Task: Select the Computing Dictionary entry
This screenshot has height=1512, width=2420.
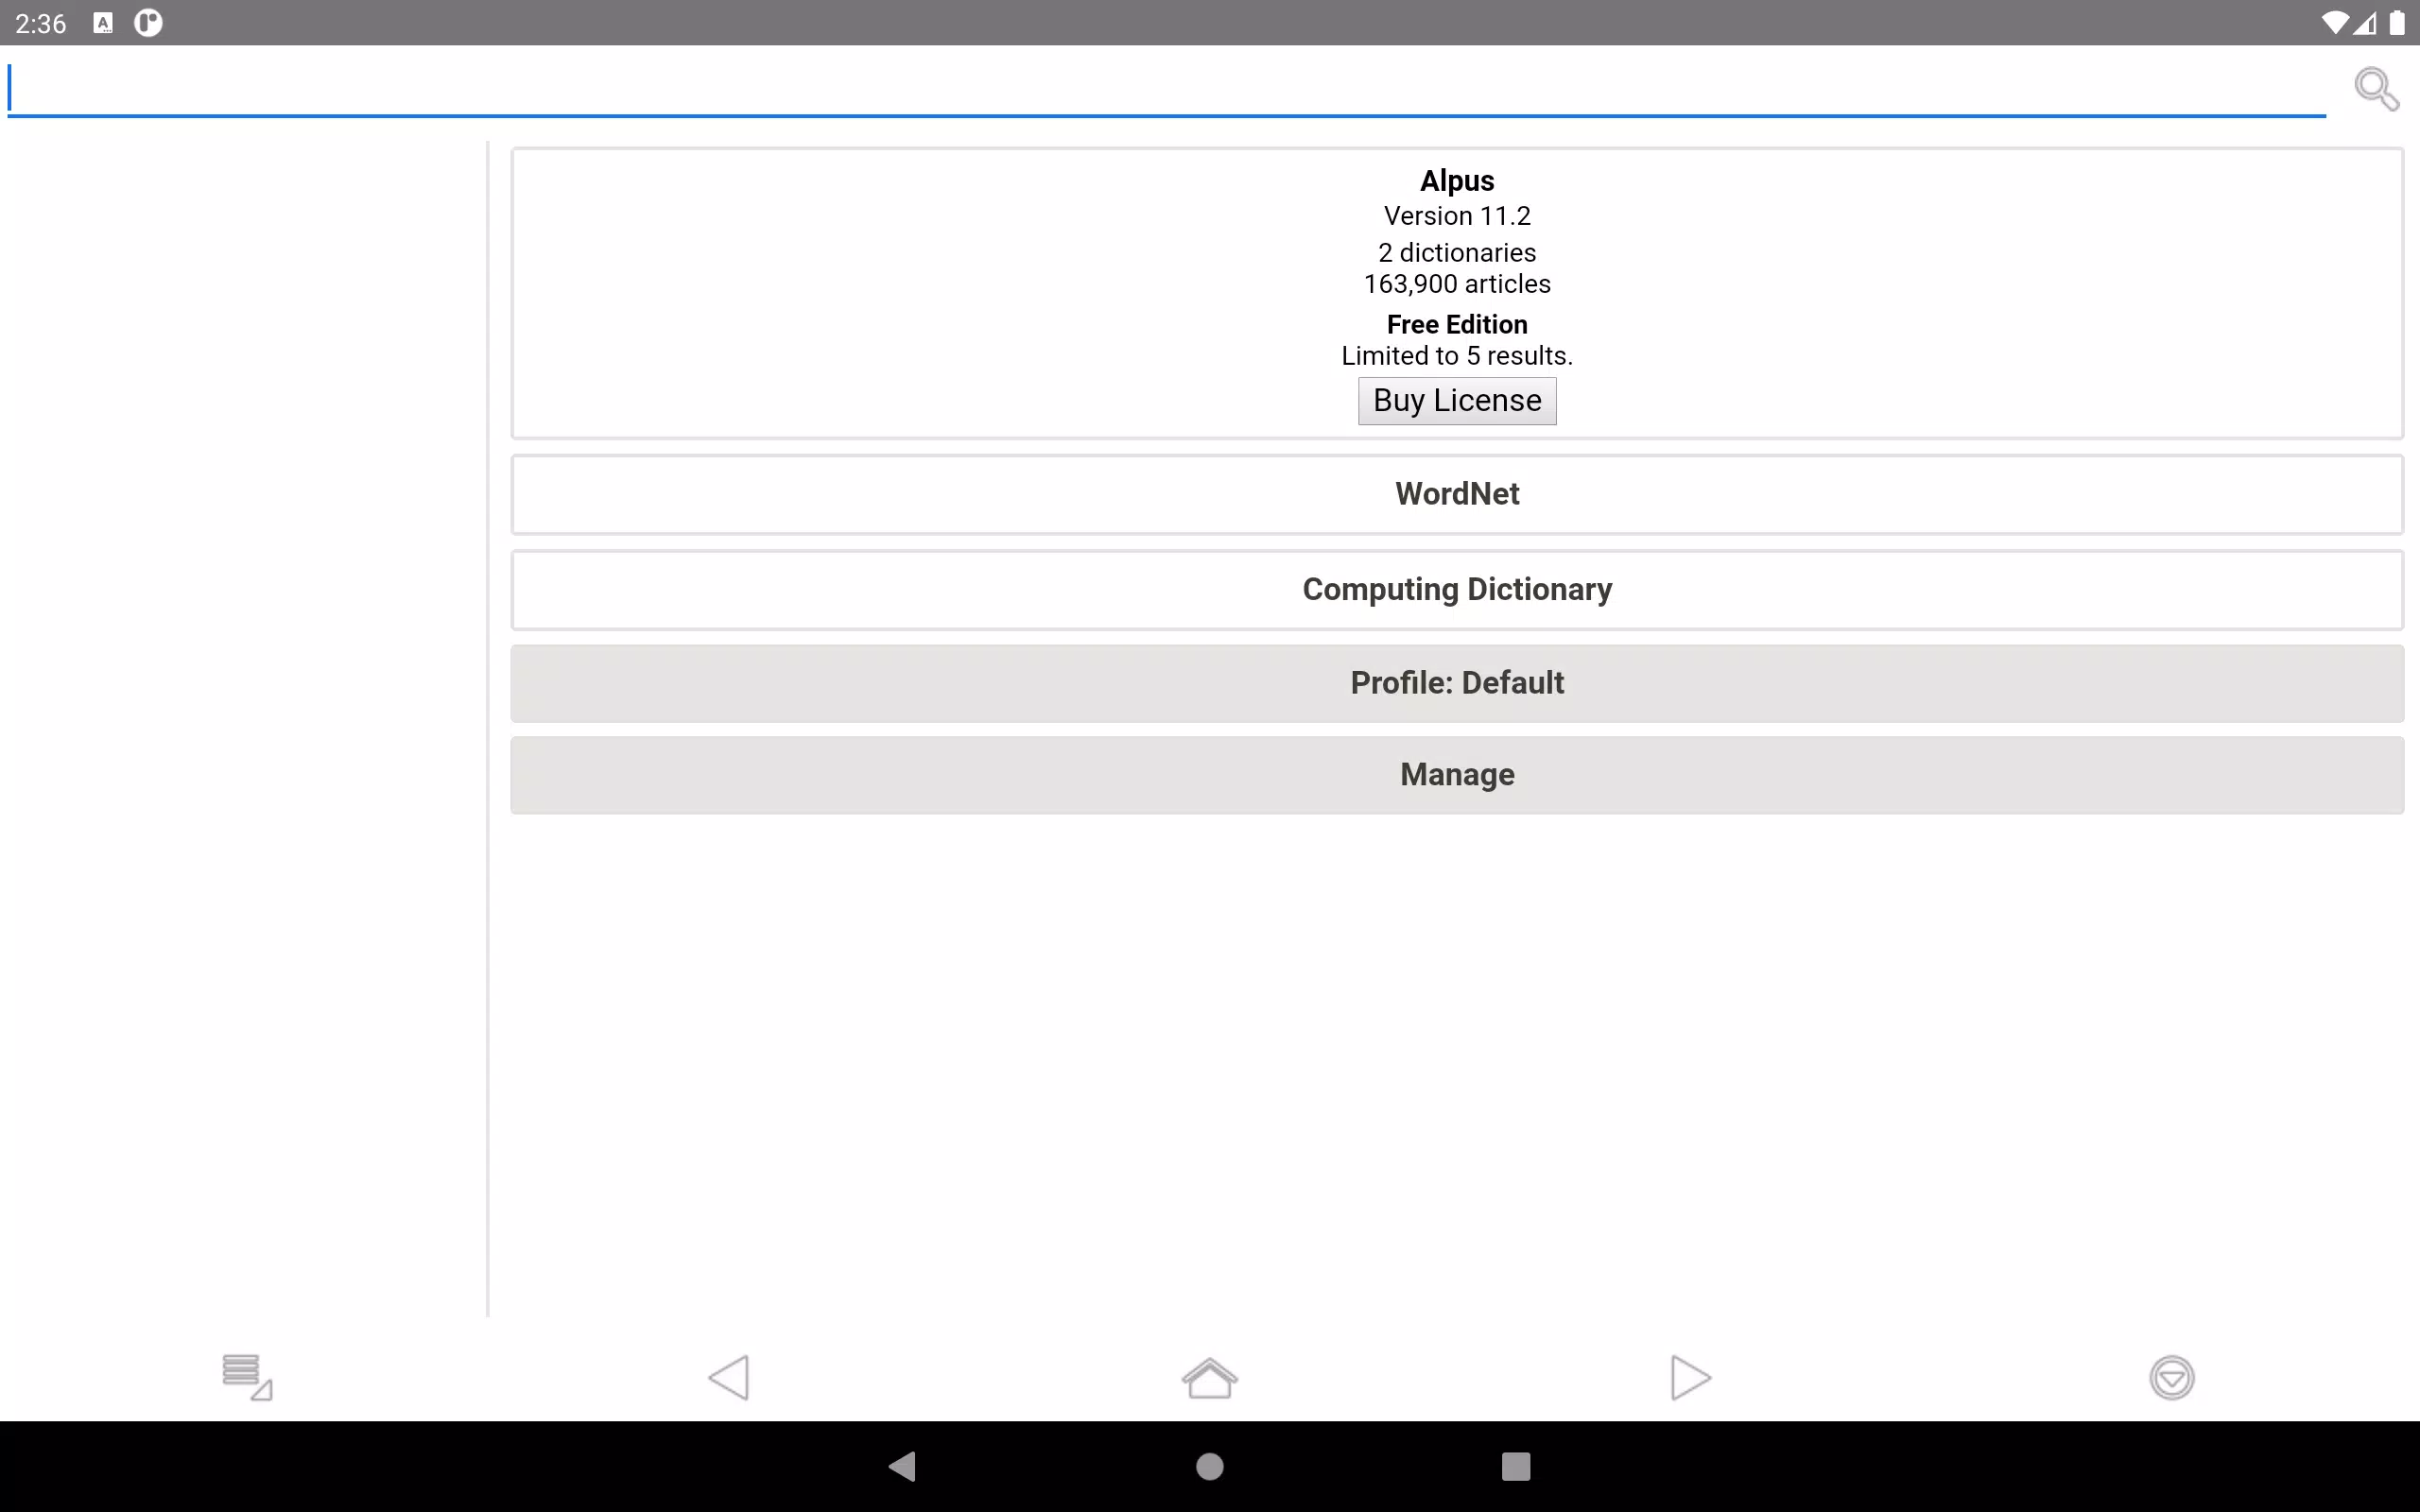Action: (1456, 590)
